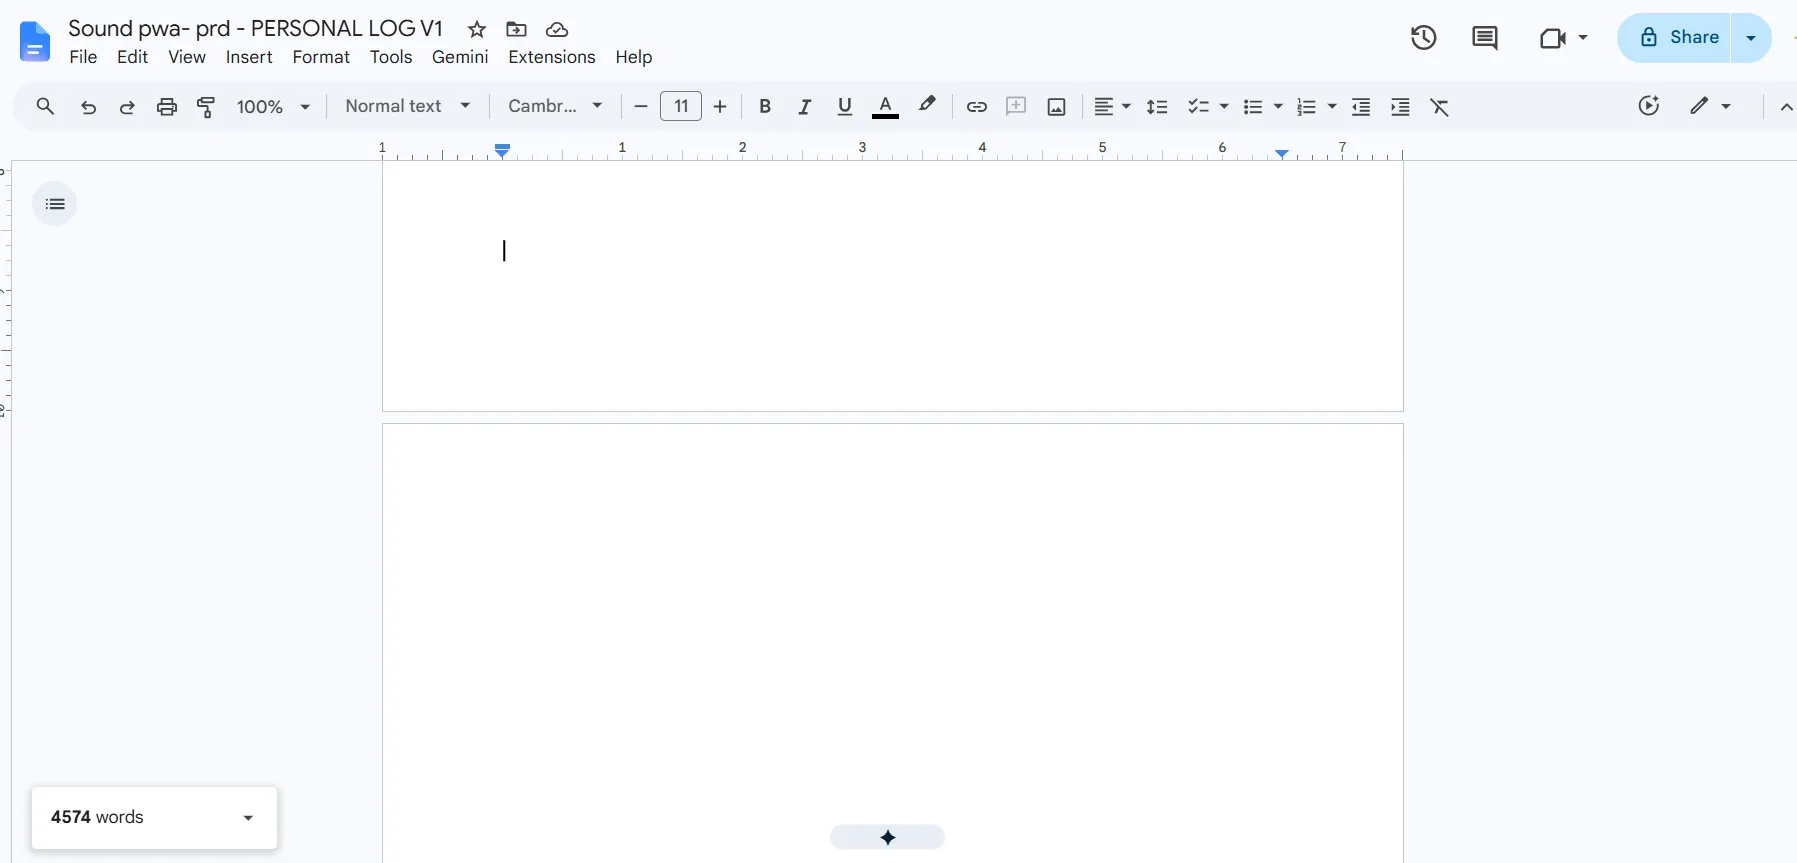Click the right indent marker on ruler
The image size is (1797, 863).
click(x=1281, y=153)
